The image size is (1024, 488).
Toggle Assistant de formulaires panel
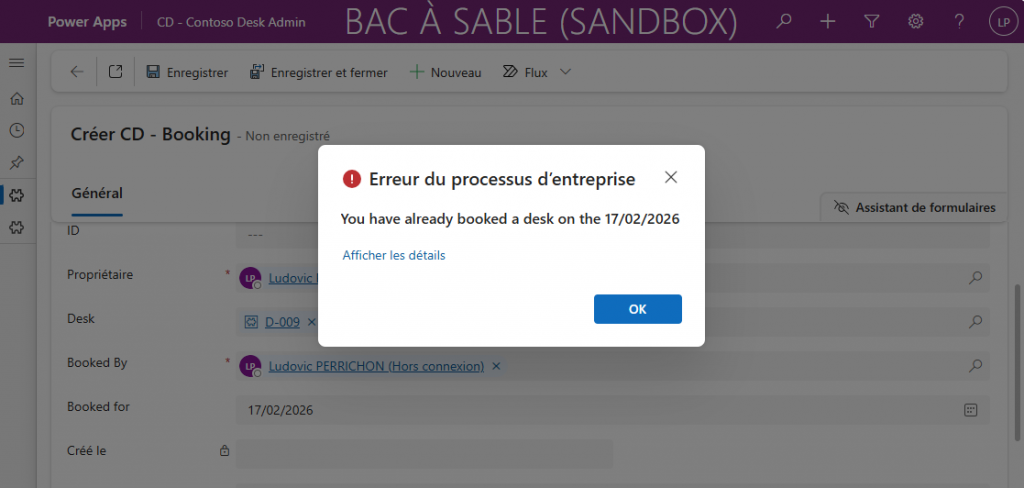914,208
